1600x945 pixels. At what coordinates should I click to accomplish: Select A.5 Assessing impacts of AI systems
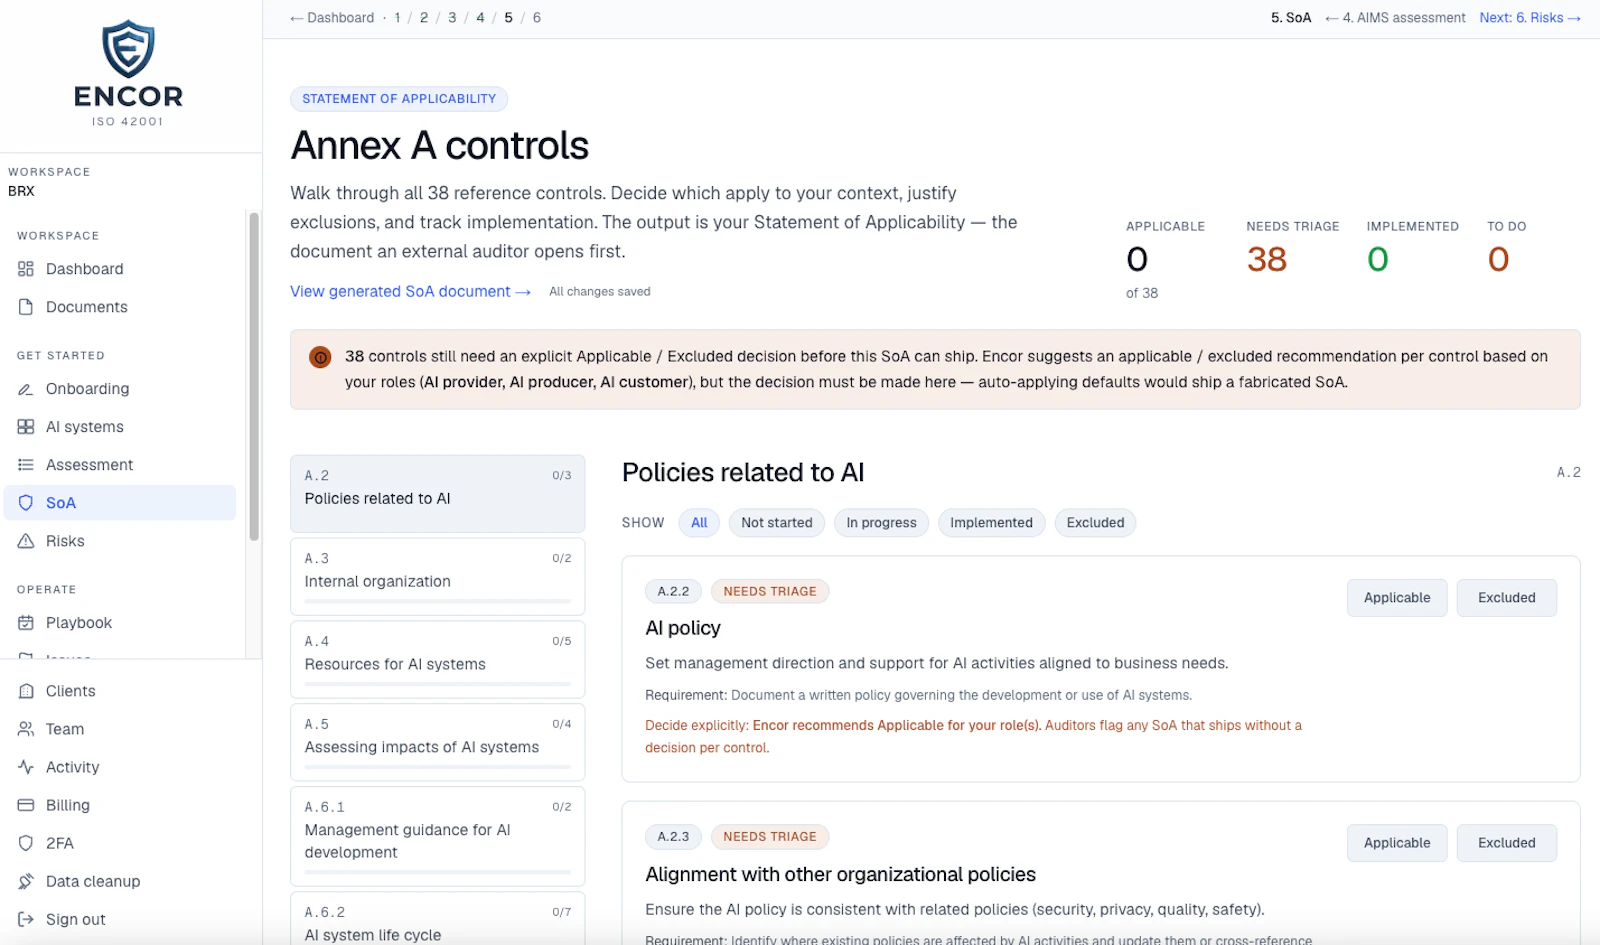pyautogui.click(x=437, y=743)
